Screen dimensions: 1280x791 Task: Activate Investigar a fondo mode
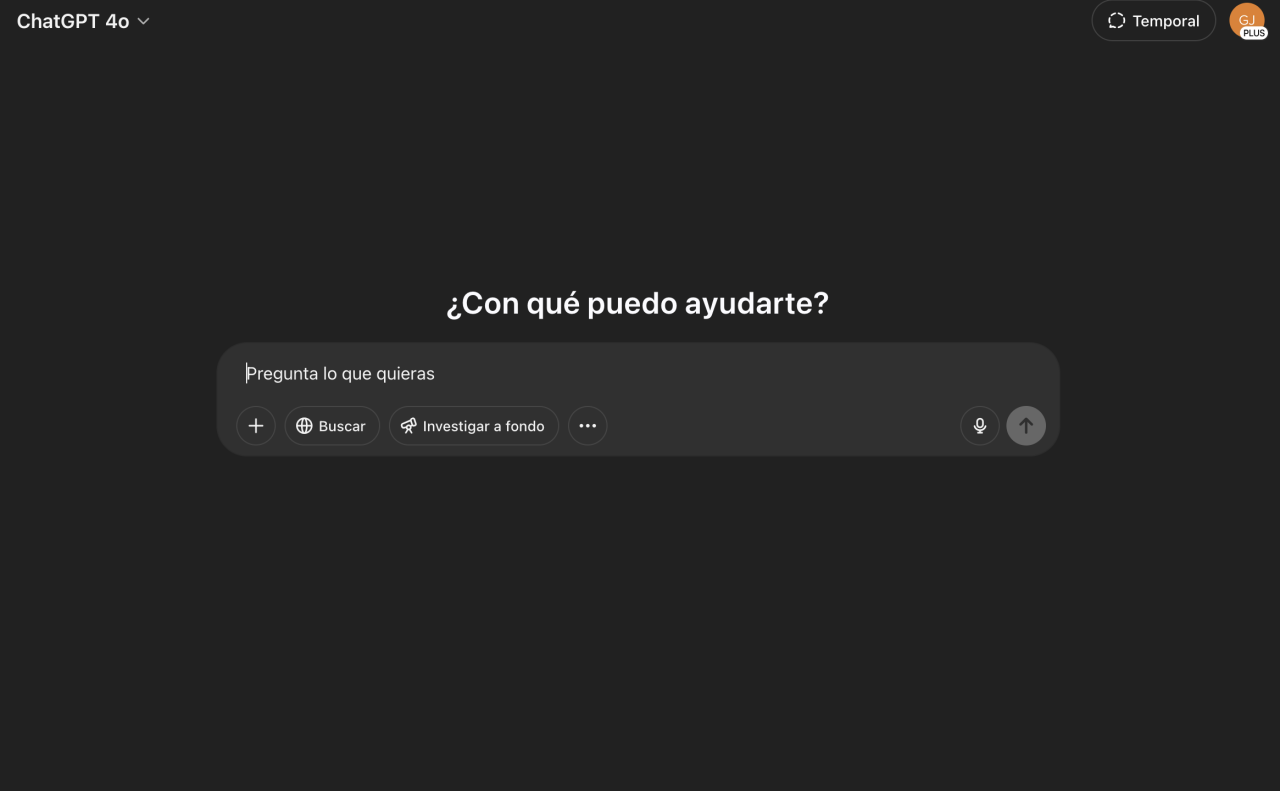point(473,426)
